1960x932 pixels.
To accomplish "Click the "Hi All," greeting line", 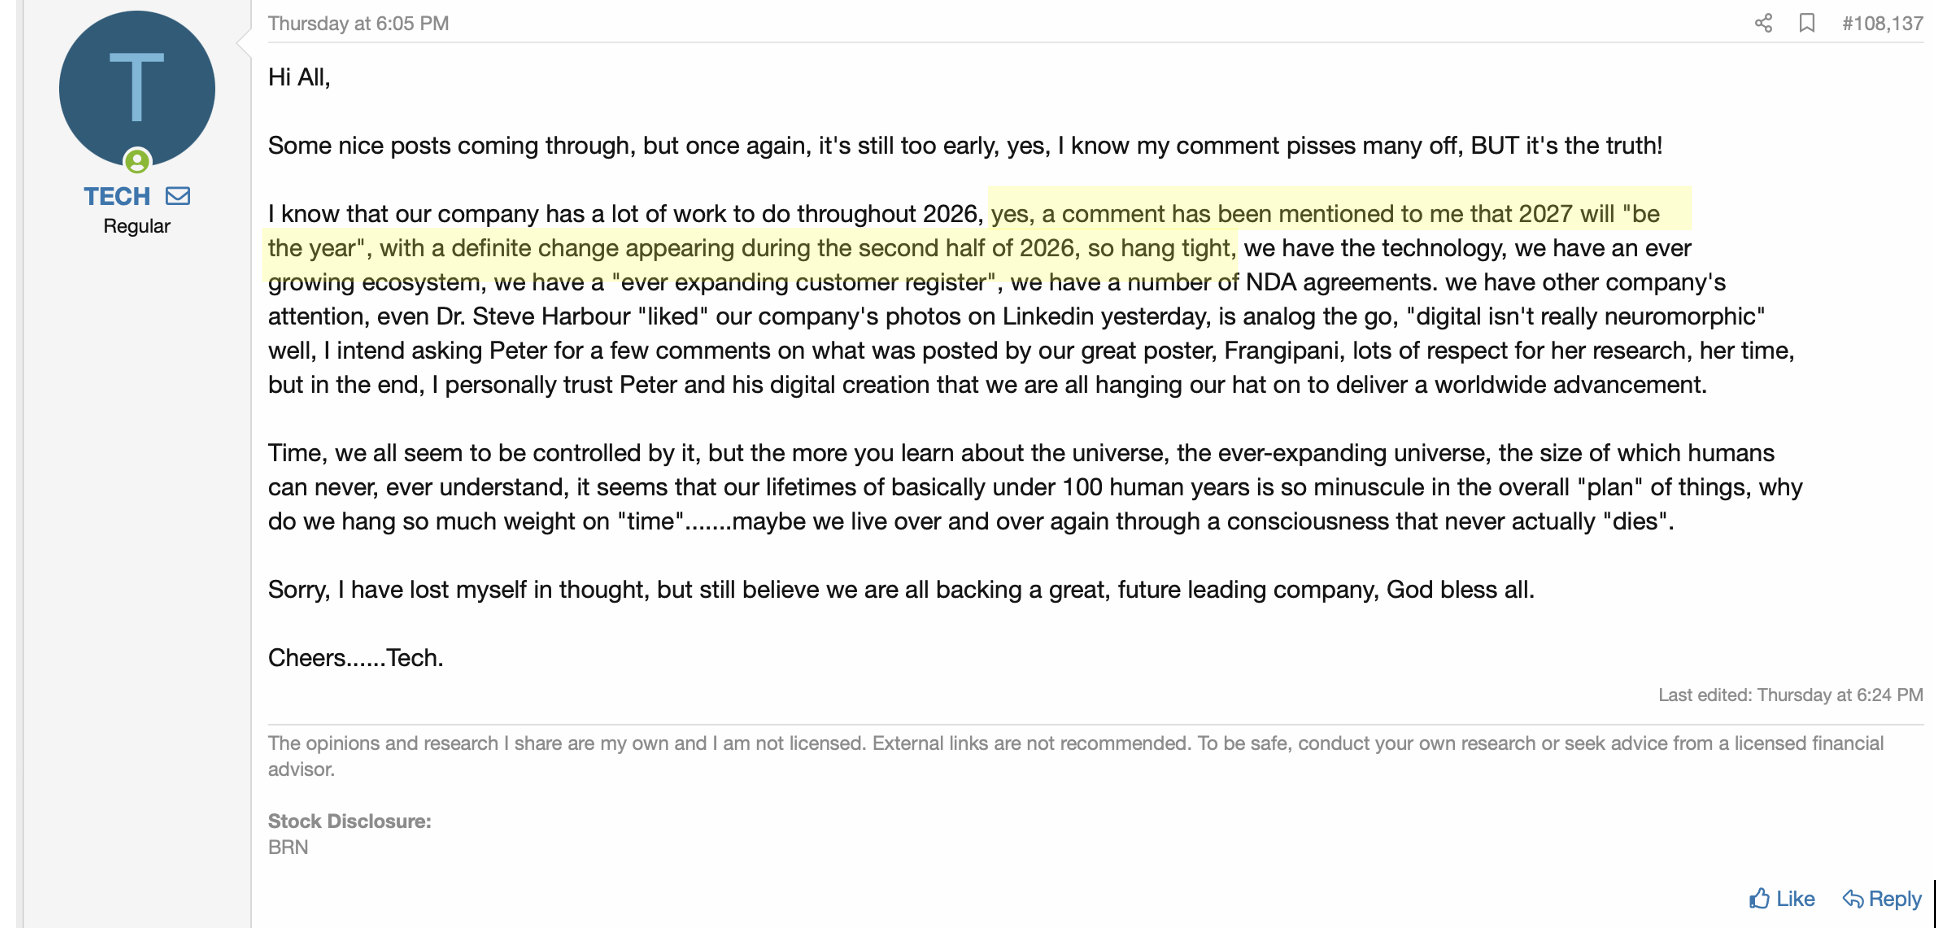I will pos(299,77).
